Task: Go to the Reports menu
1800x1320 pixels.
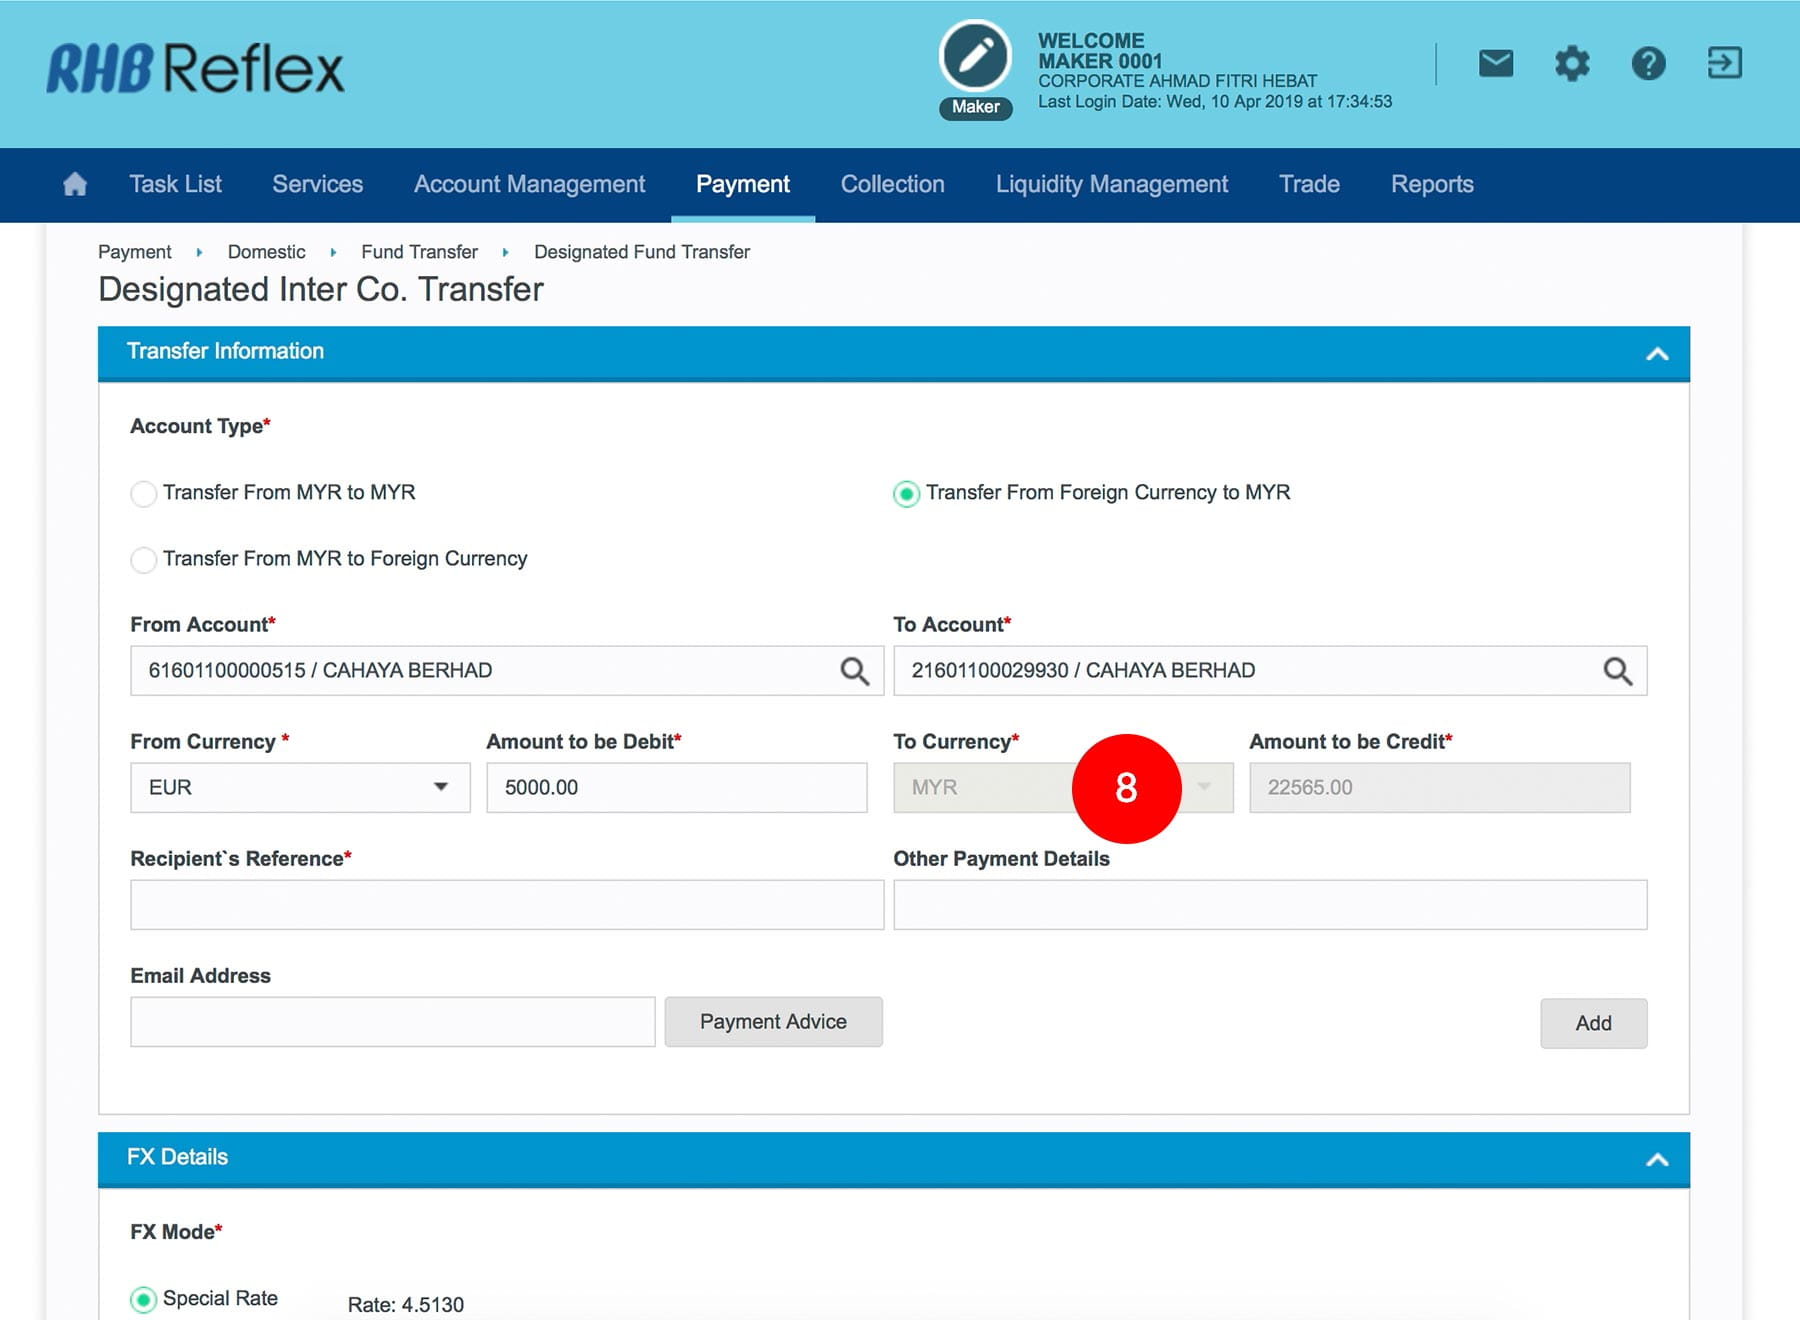Action: 1431,185
